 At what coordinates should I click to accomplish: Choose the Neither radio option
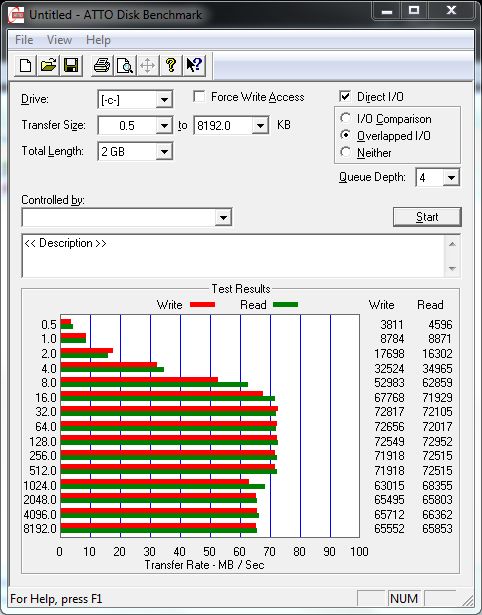click(x=346, y=152)
